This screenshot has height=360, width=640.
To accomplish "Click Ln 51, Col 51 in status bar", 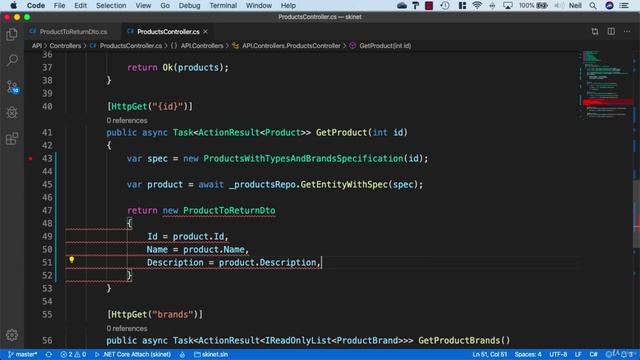I will tap(490, 354).
